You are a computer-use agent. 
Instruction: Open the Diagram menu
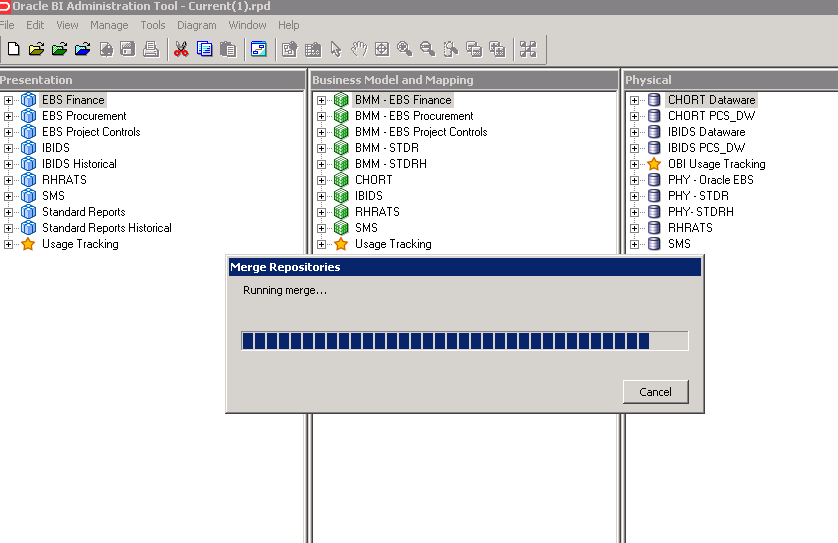pos(197,25)
